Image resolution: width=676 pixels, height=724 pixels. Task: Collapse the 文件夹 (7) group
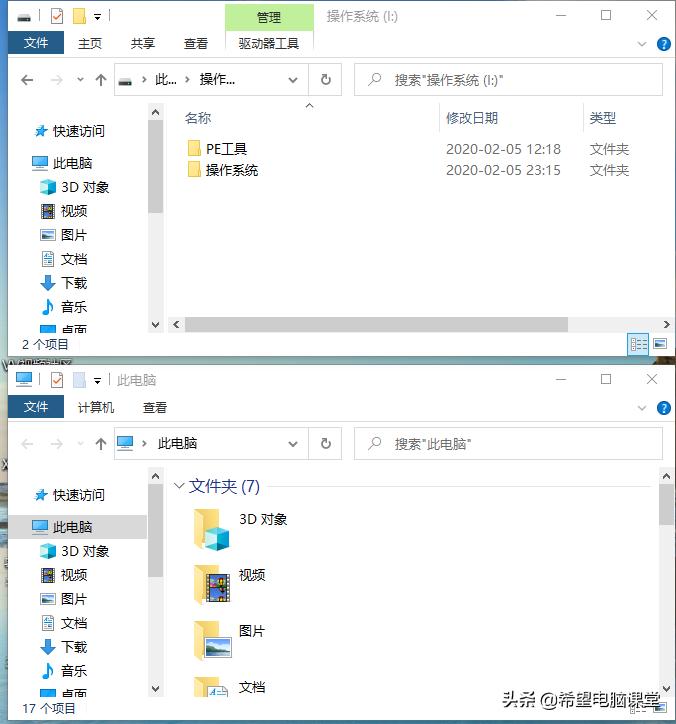[179, 486]
